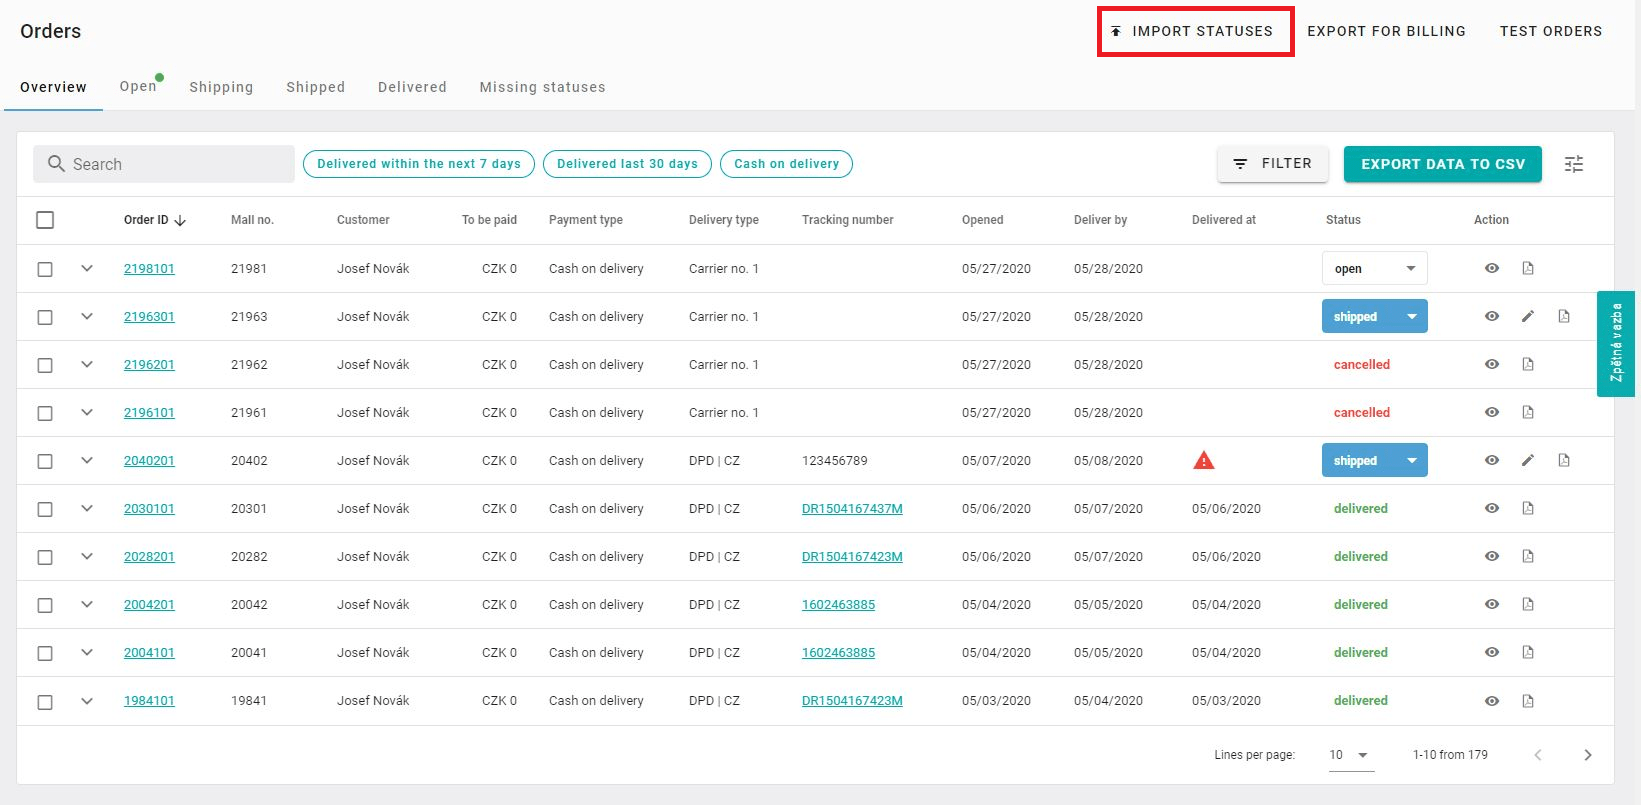The image size is (1641, 805).
Task: Select checkbox for order 2030101
Action: coord(45,509)
